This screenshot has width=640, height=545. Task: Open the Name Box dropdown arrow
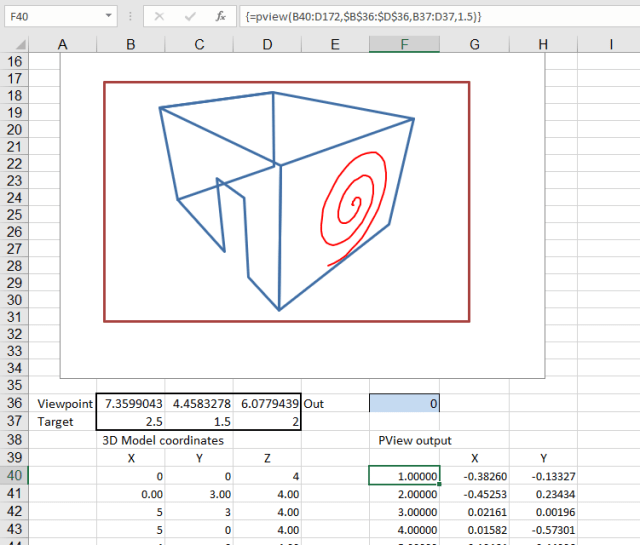click(x=107, y=17)
